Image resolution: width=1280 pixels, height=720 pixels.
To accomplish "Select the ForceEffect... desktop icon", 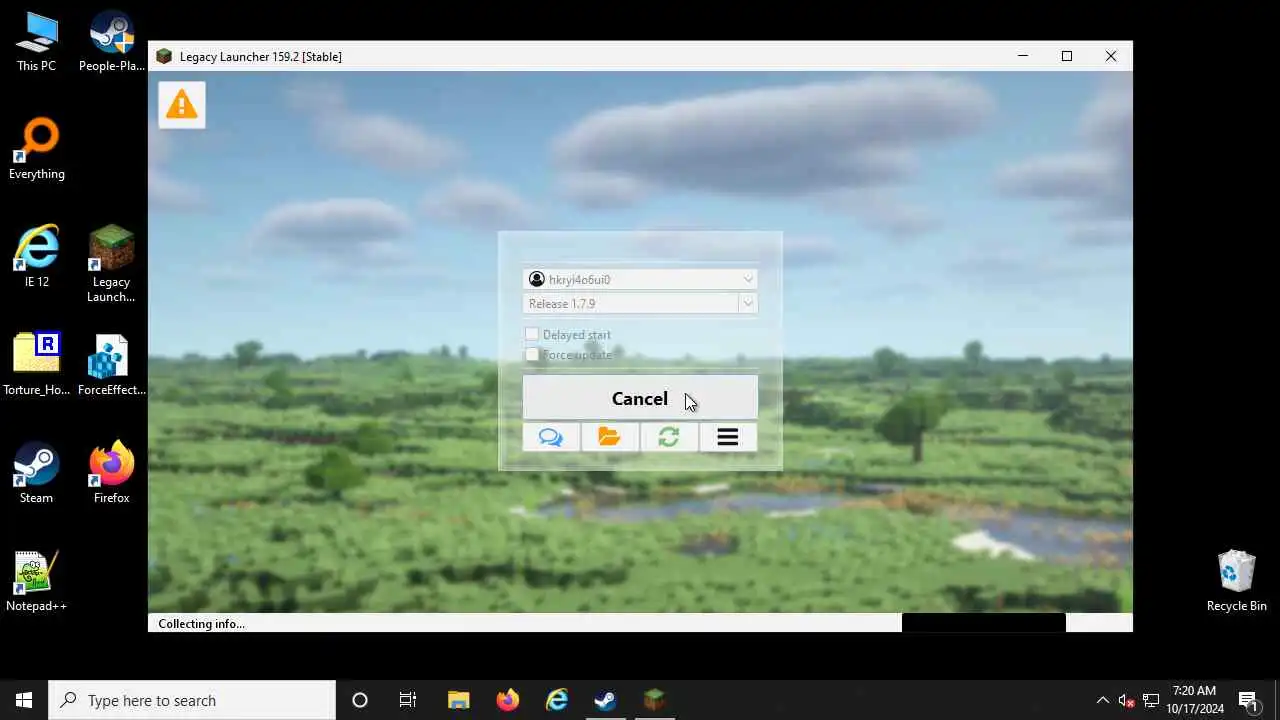I will [112, 365].
